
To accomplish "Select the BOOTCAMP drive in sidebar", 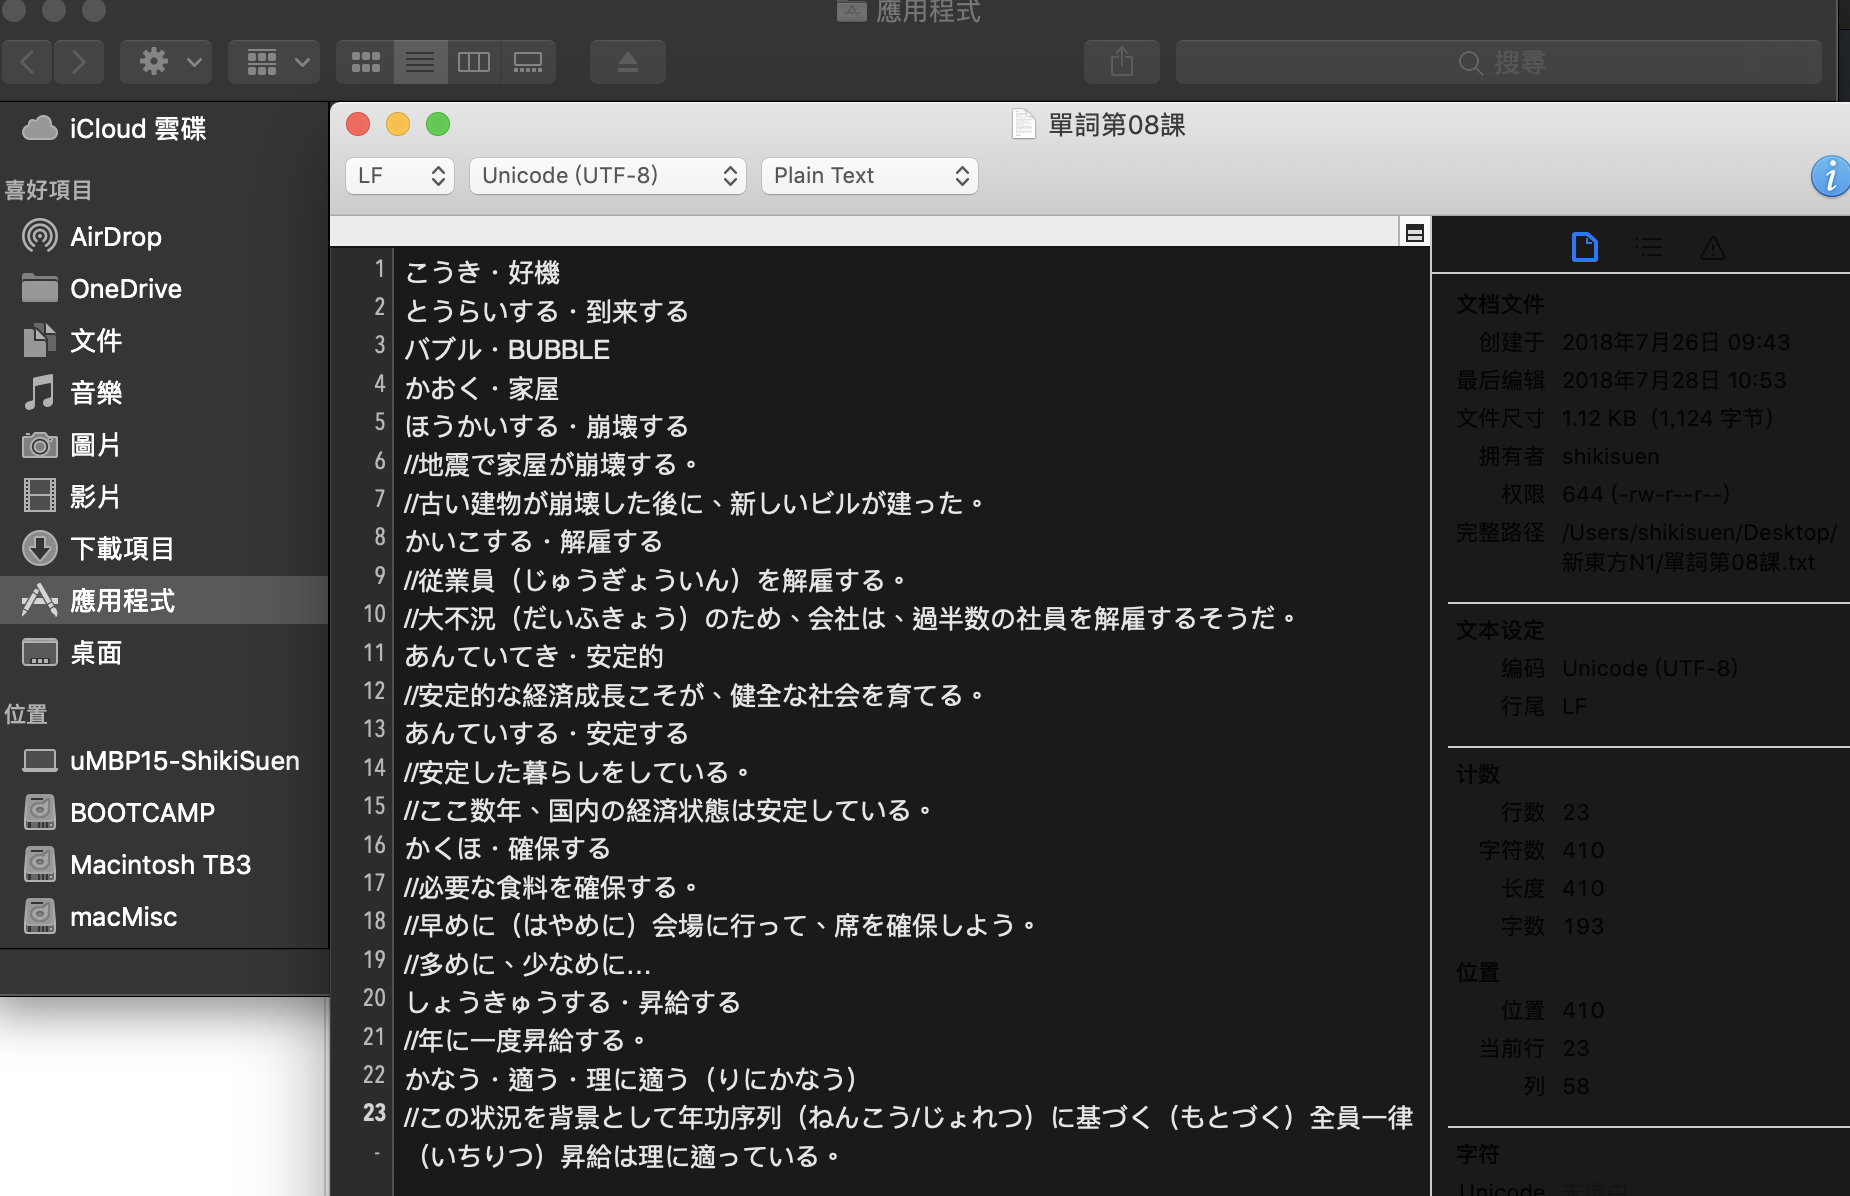I will (164, 813).
